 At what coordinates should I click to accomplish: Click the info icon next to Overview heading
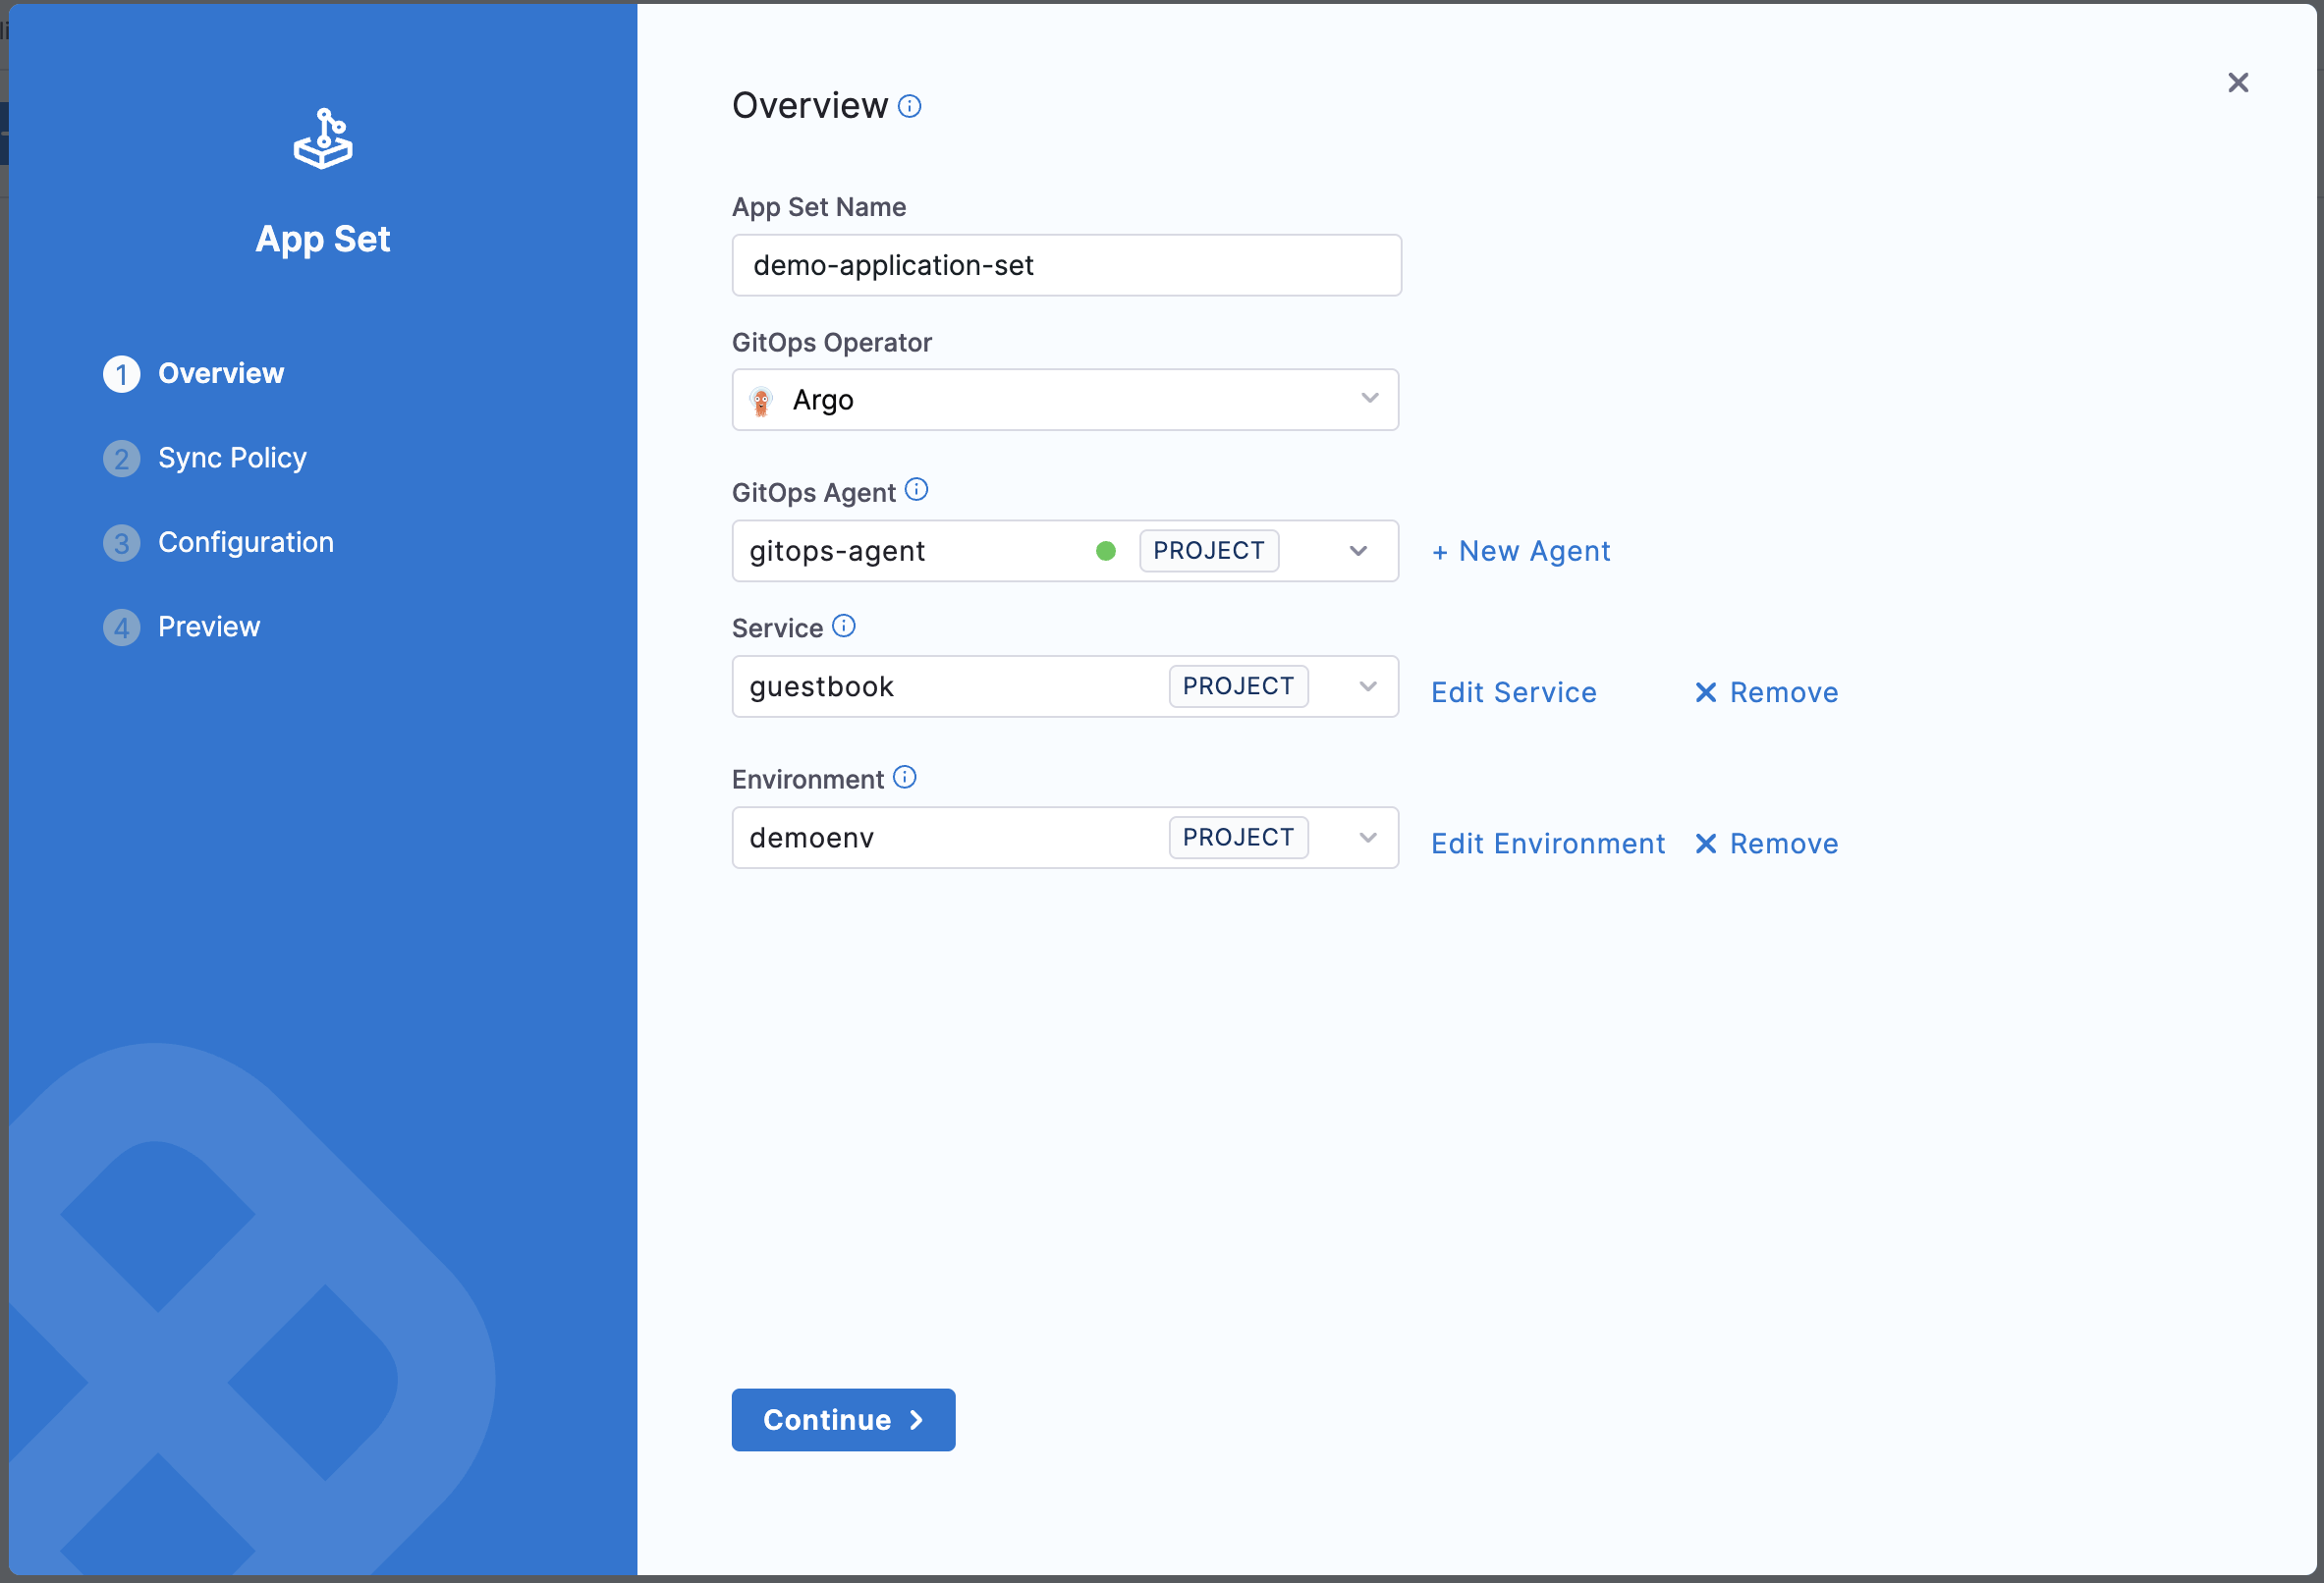(x=909, y=106)
